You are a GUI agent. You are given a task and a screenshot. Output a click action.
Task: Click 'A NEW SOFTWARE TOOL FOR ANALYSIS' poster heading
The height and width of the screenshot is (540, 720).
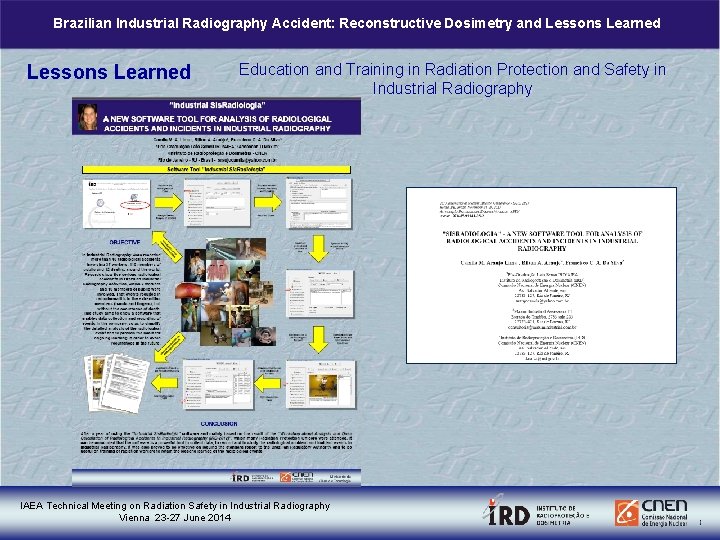click(217, 124)
